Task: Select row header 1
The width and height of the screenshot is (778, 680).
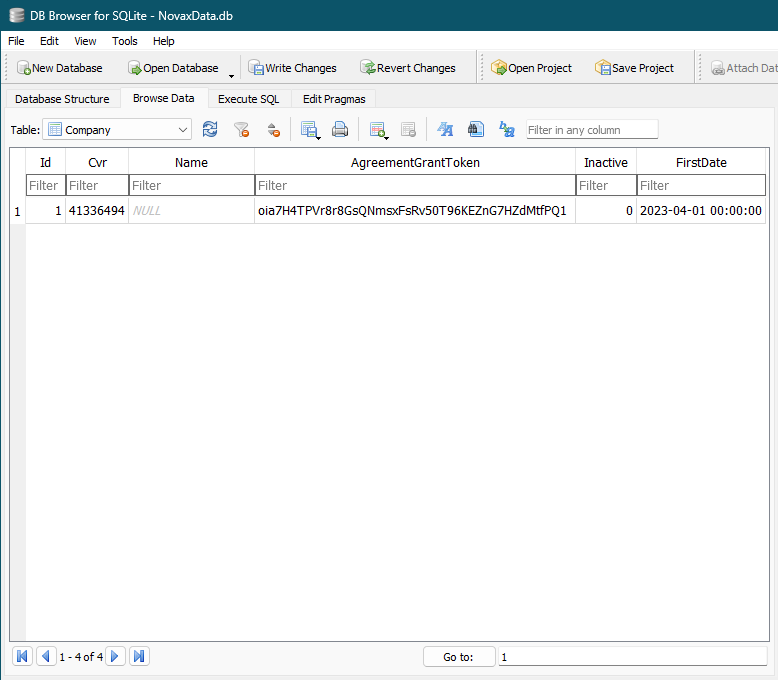Action: 18,211
